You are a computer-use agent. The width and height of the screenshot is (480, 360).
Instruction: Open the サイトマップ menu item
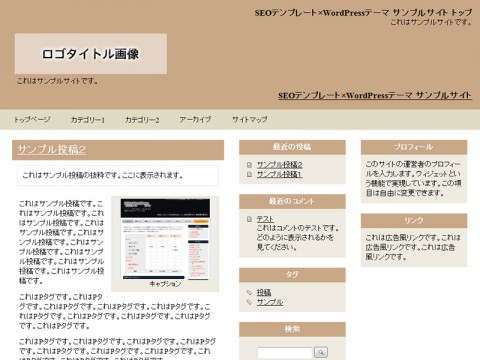[x=250, y=119]
